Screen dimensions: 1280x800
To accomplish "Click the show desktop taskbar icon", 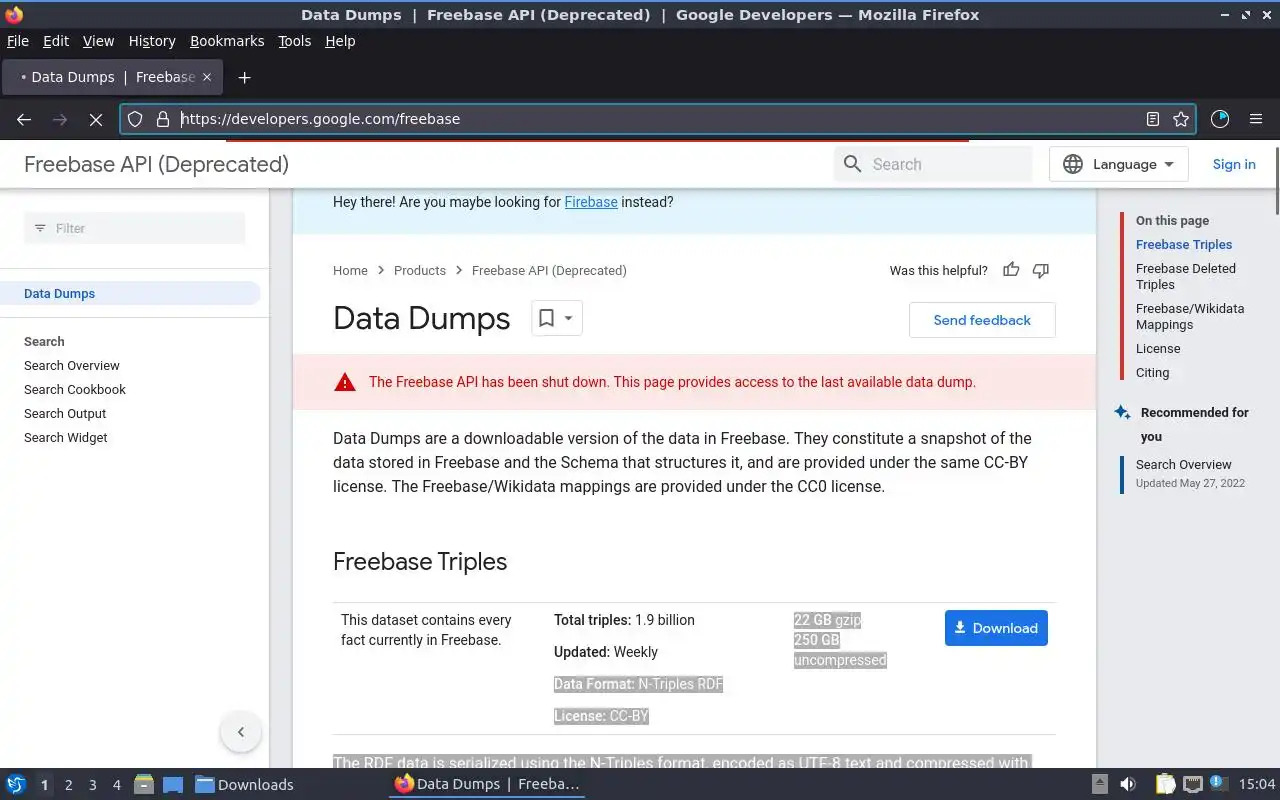I will coord(173,784).
